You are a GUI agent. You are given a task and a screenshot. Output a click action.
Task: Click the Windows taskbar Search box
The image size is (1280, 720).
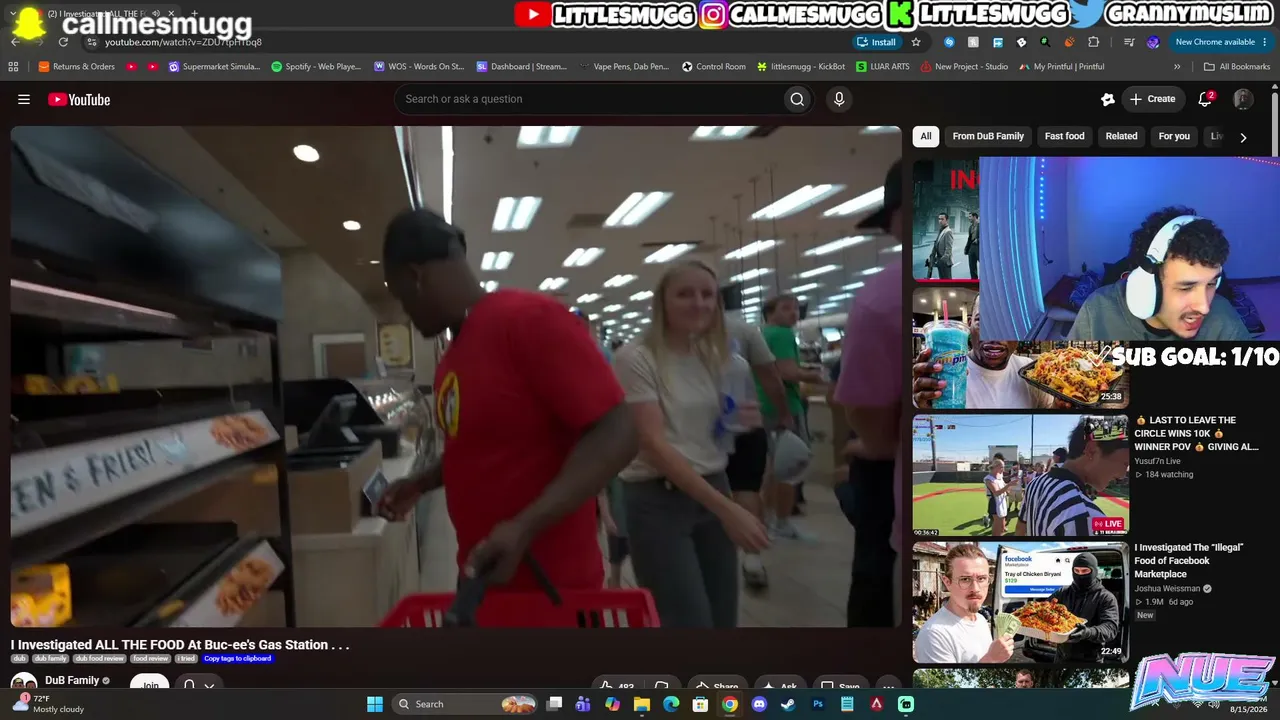pos(464,704)
